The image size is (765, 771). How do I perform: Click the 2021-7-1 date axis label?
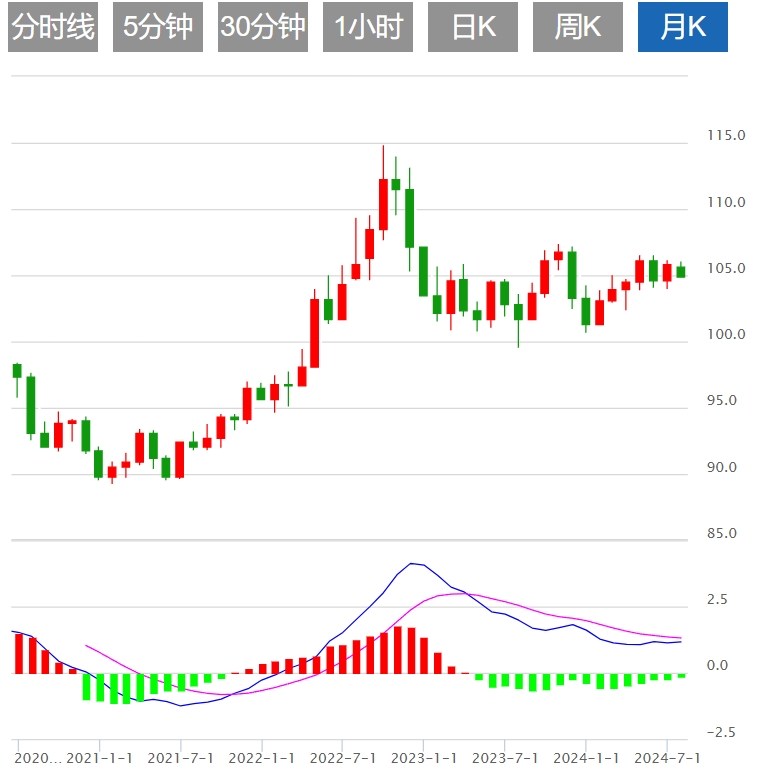pyautogui.click(x=180, y=758)
